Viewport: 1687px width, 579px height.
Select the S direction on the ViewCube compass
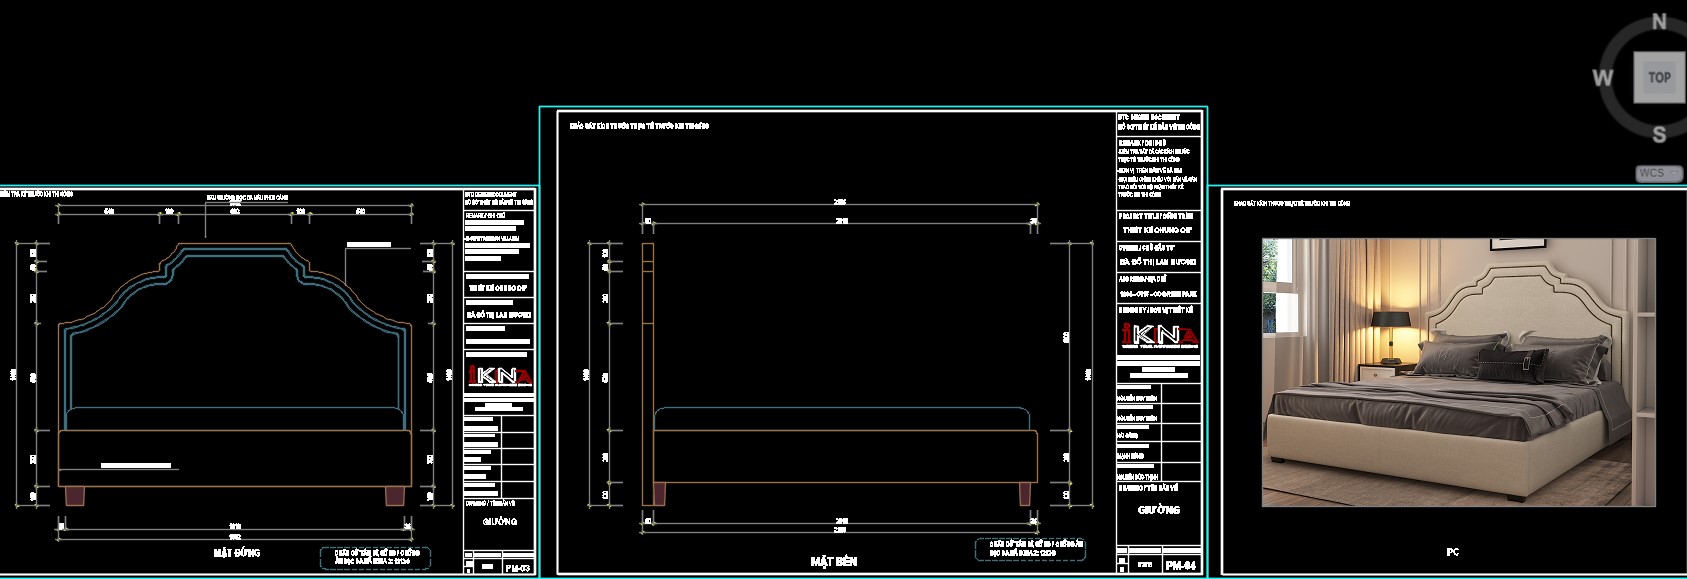pos(1659,134)
